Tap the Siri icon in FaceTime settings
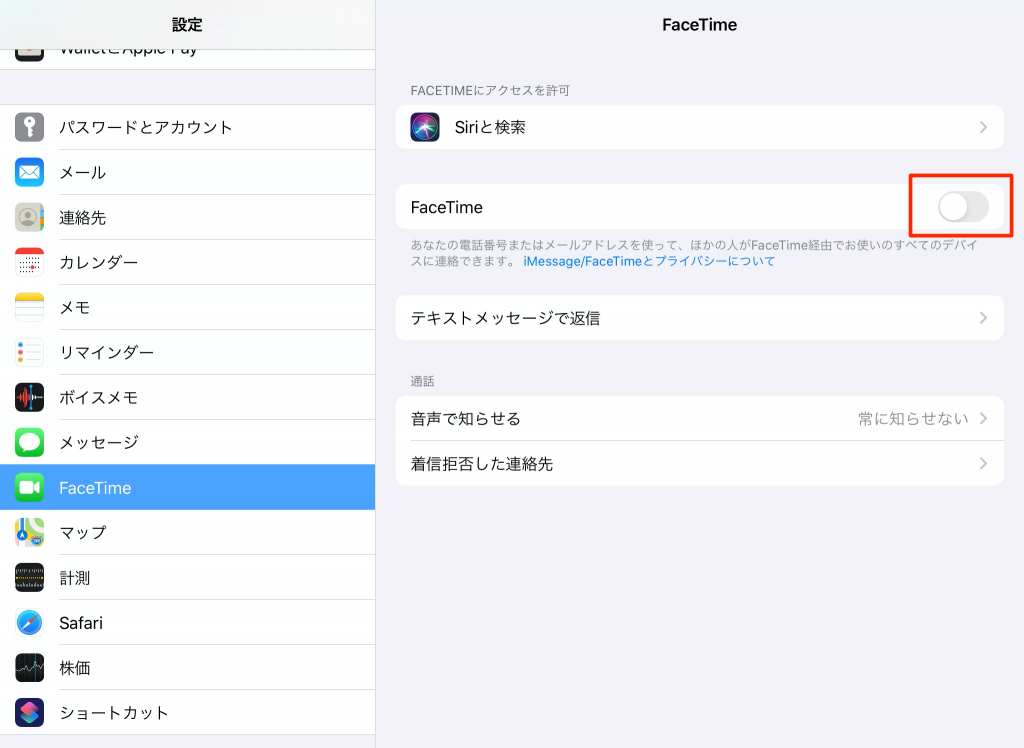Viewport: 1024px width, 748px height. [x=425, y=127]
